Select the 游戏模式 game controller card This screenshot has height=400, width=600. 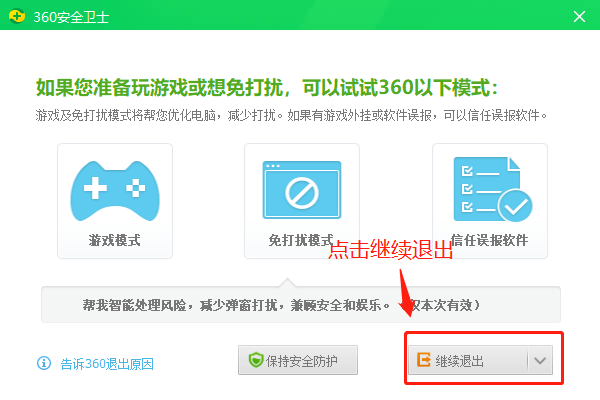115,201
